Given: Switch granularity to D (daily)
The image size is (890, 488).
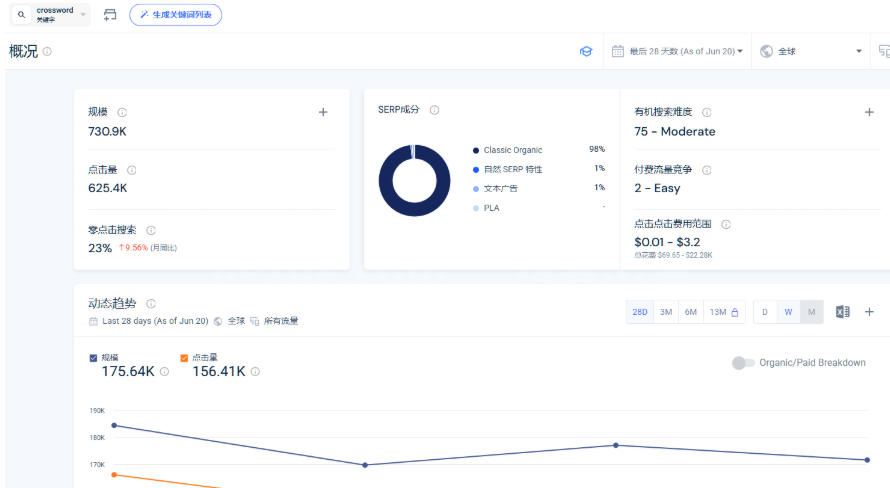Looking at the screenshot, I should (x=765, y=312).
